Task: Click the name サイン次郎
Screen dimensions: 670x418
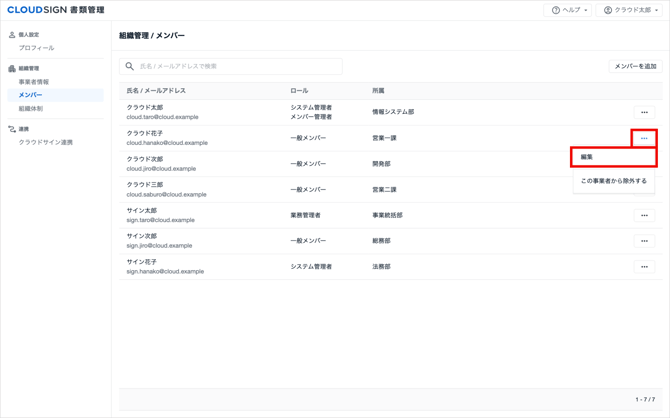Action: (x=142, y=236)
